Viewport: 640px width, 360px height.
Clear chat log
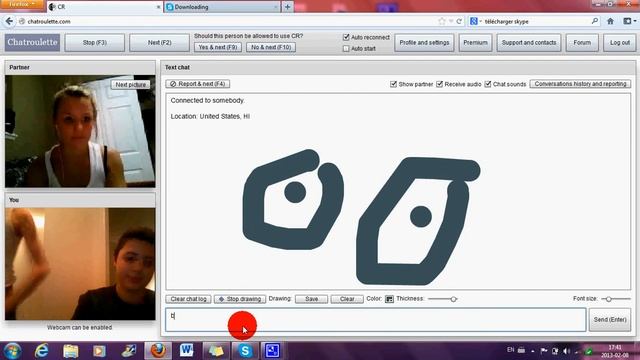[x=189, y=299]
